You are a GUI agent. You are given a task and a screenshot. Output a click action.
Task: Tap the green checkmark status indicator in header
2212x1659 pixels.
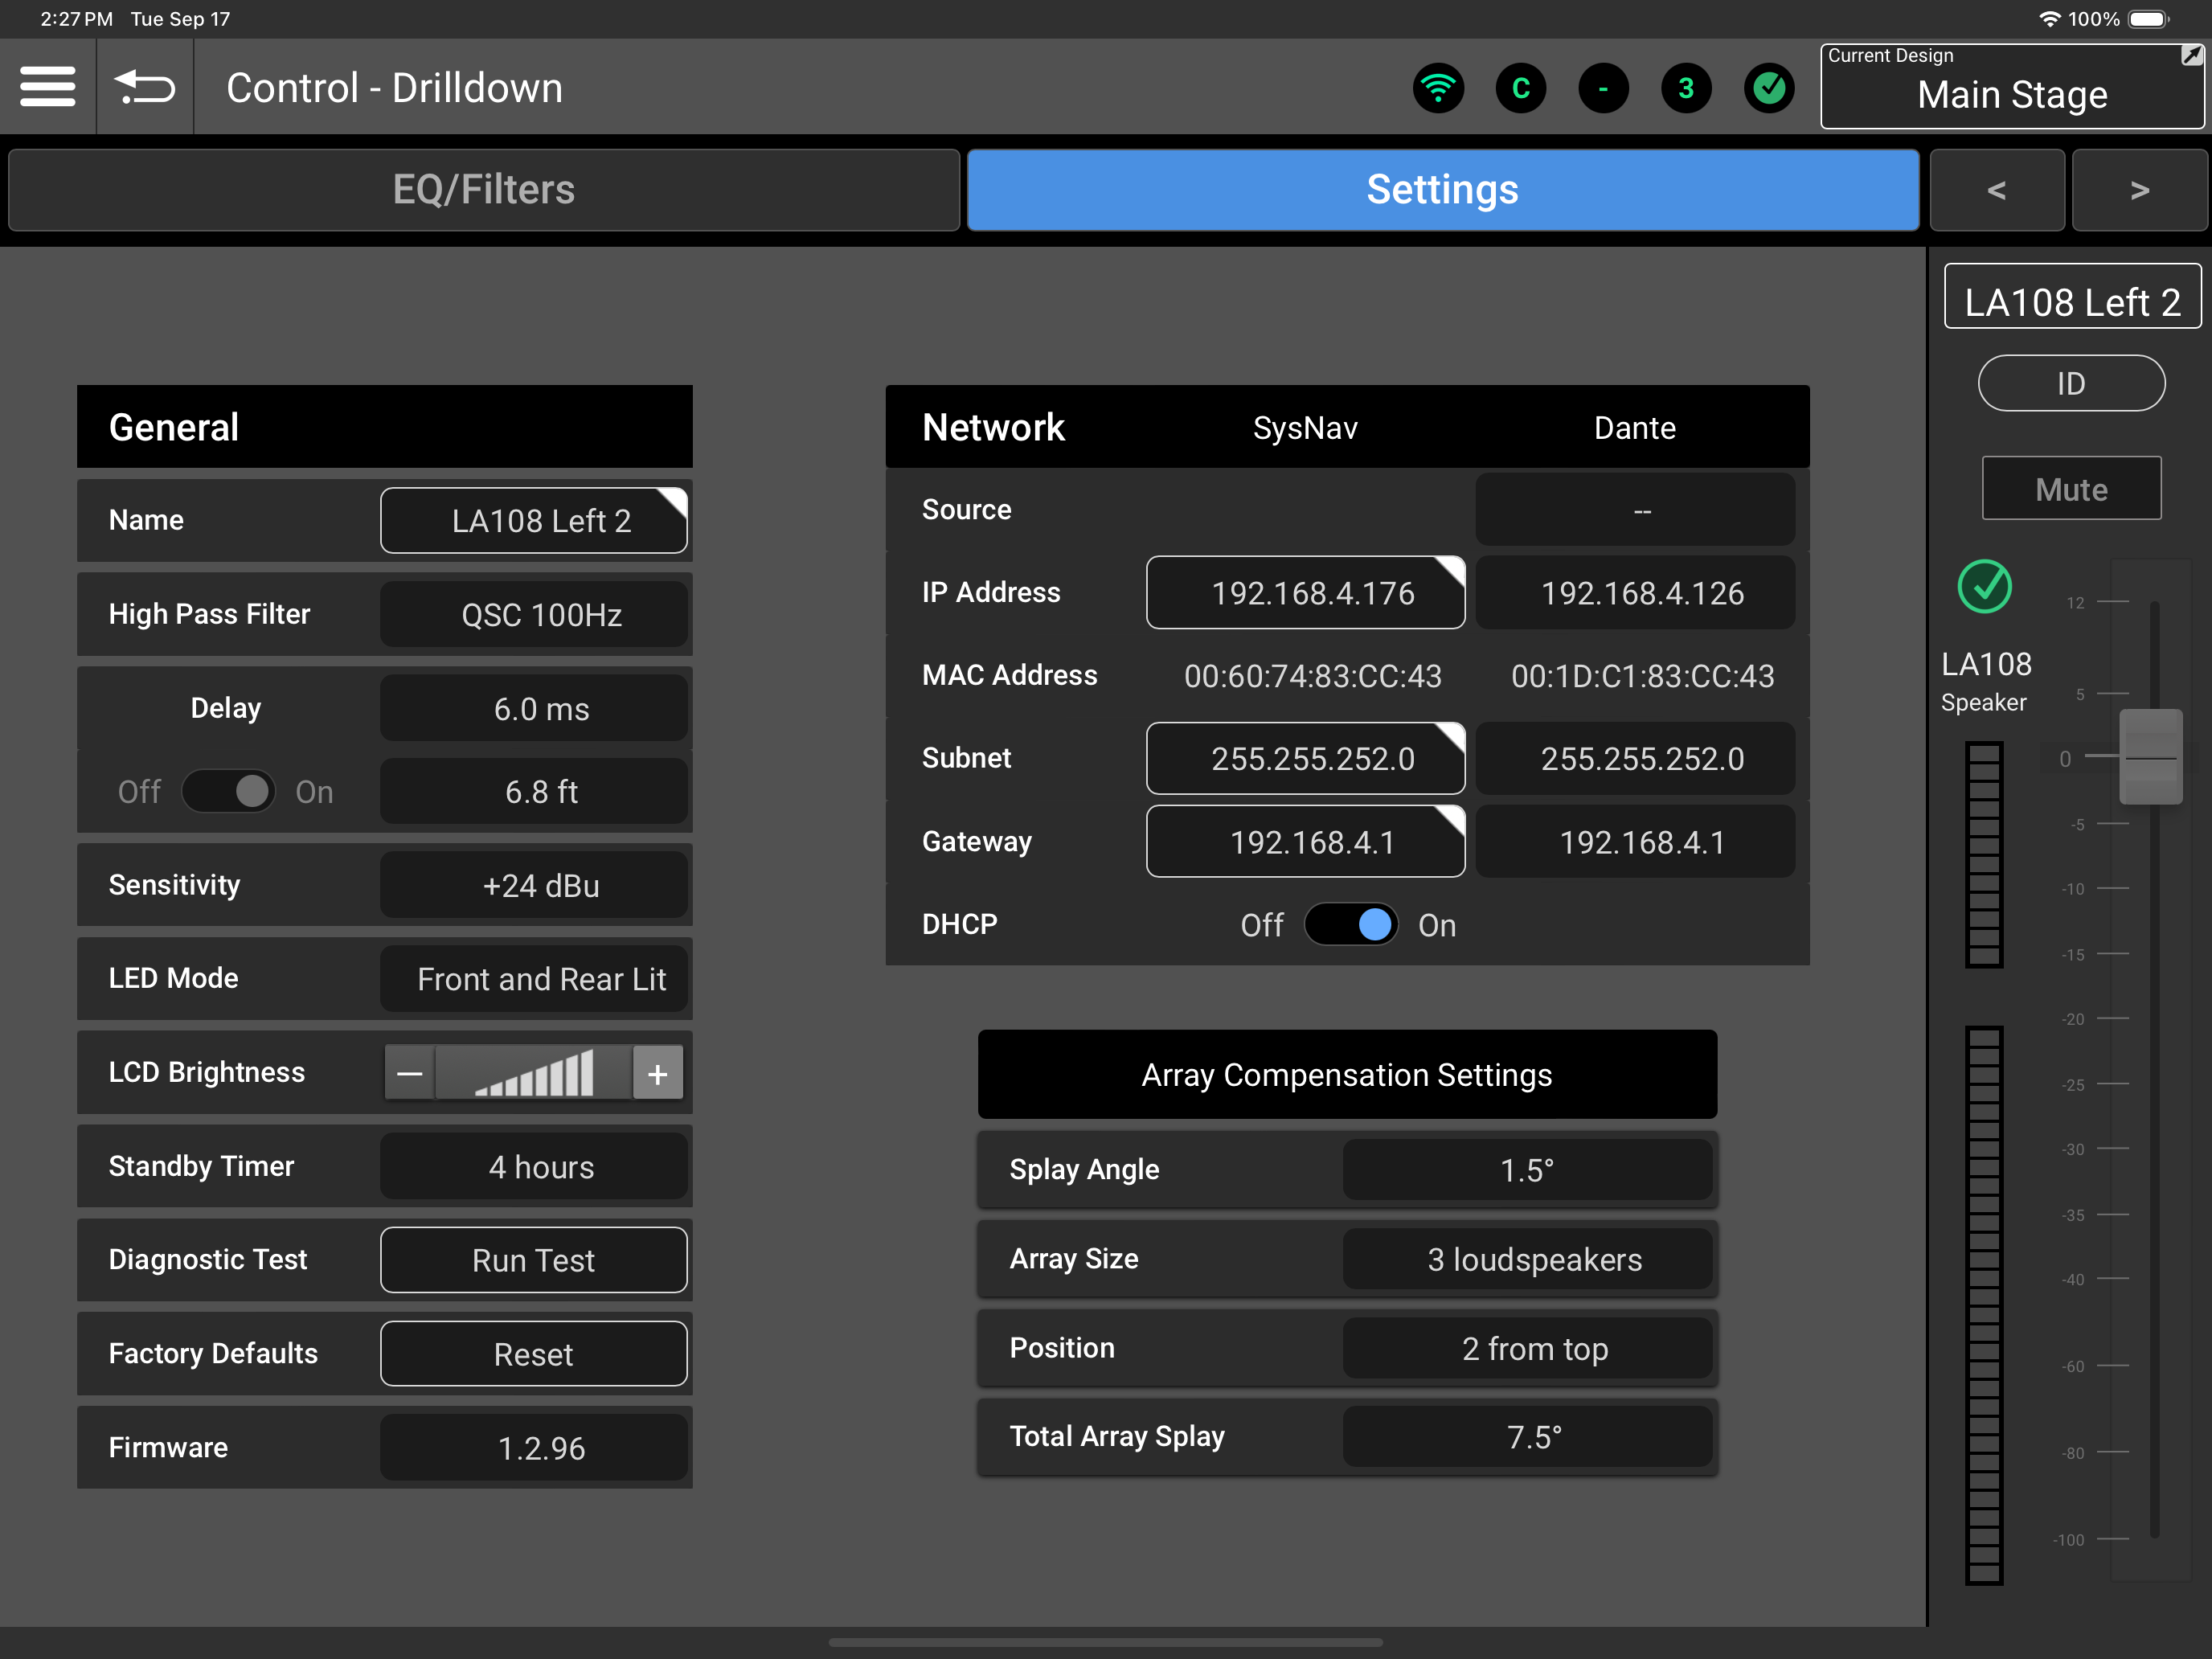click(x=1769, y=88)
